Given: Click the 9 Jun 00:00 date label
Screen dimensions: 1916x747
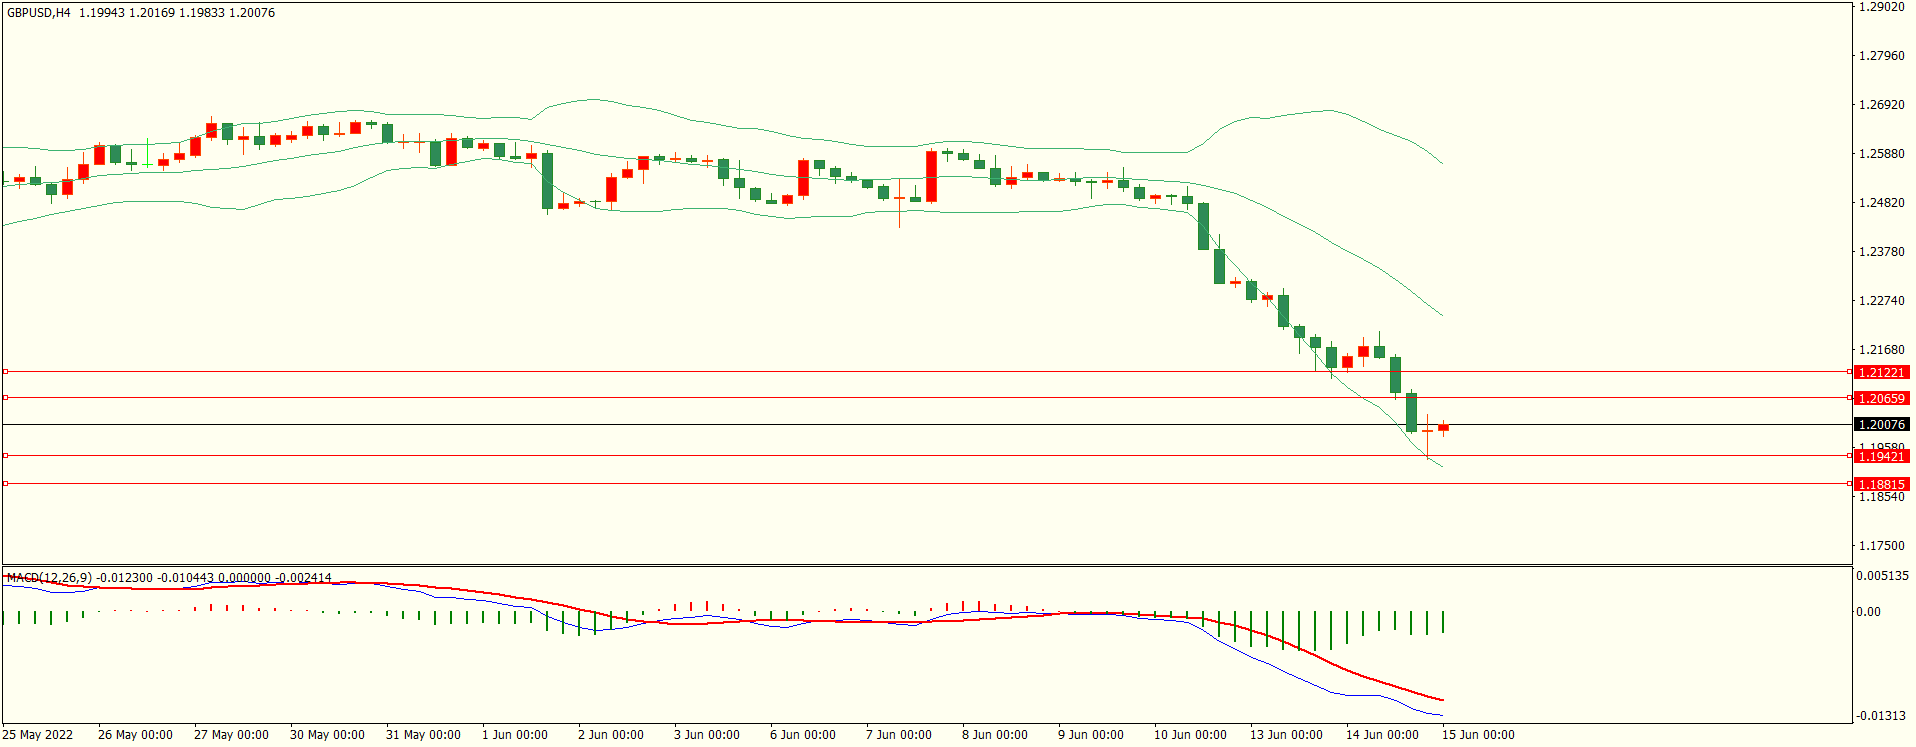Looking at the screenshot, I should tap(1091, 735).
